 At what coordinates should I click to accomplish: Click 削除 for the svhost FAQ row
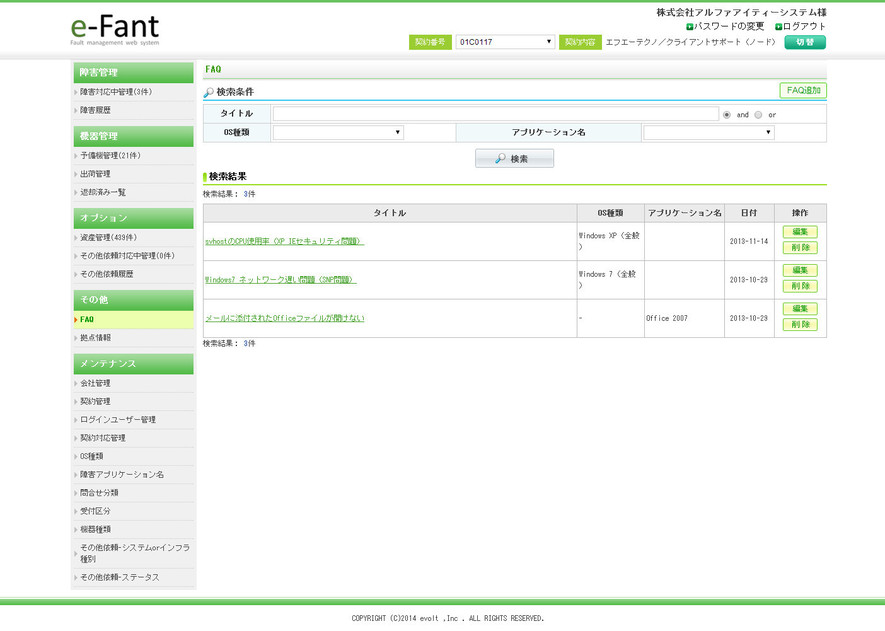pos(800,248)
